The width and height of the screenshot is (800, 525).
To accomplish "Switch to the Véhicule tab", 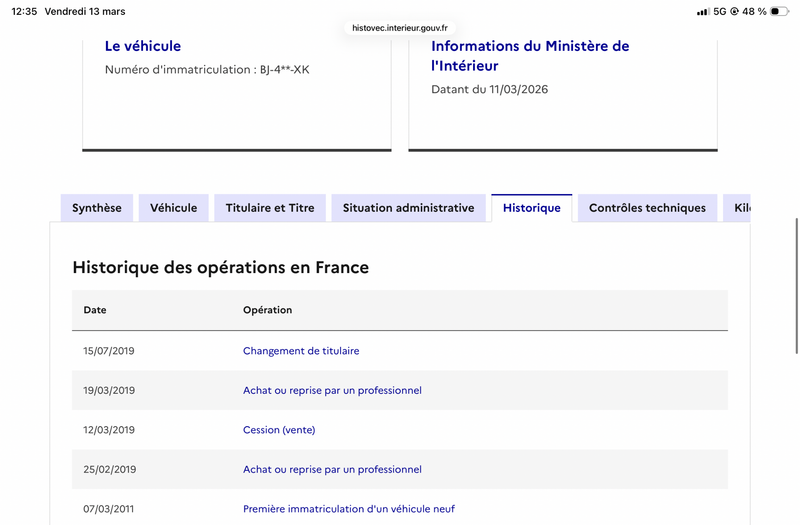I will (173, 208).
